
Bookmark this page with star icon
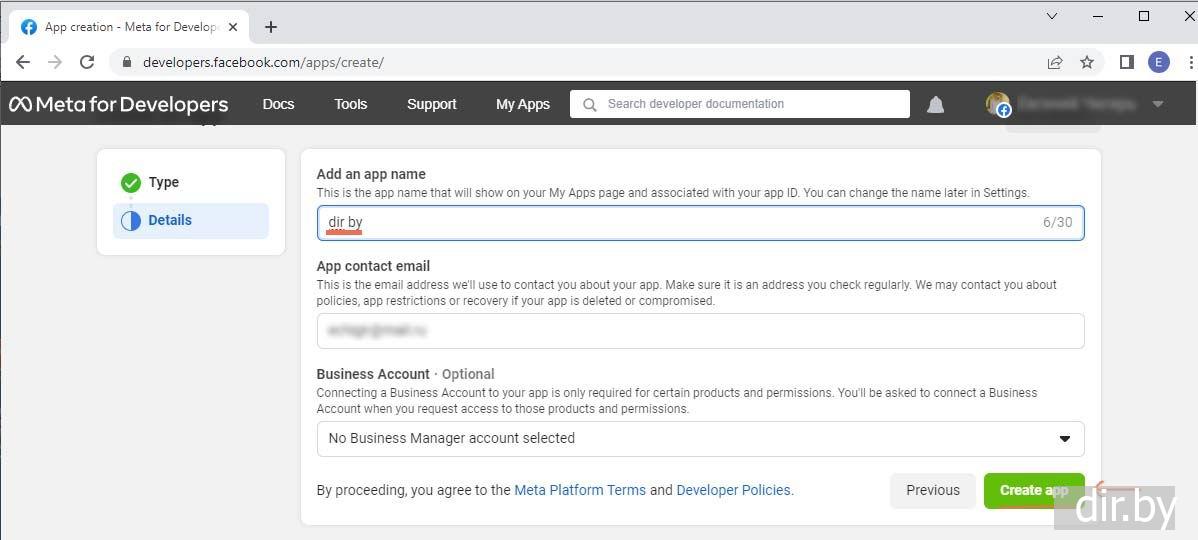1087,62
